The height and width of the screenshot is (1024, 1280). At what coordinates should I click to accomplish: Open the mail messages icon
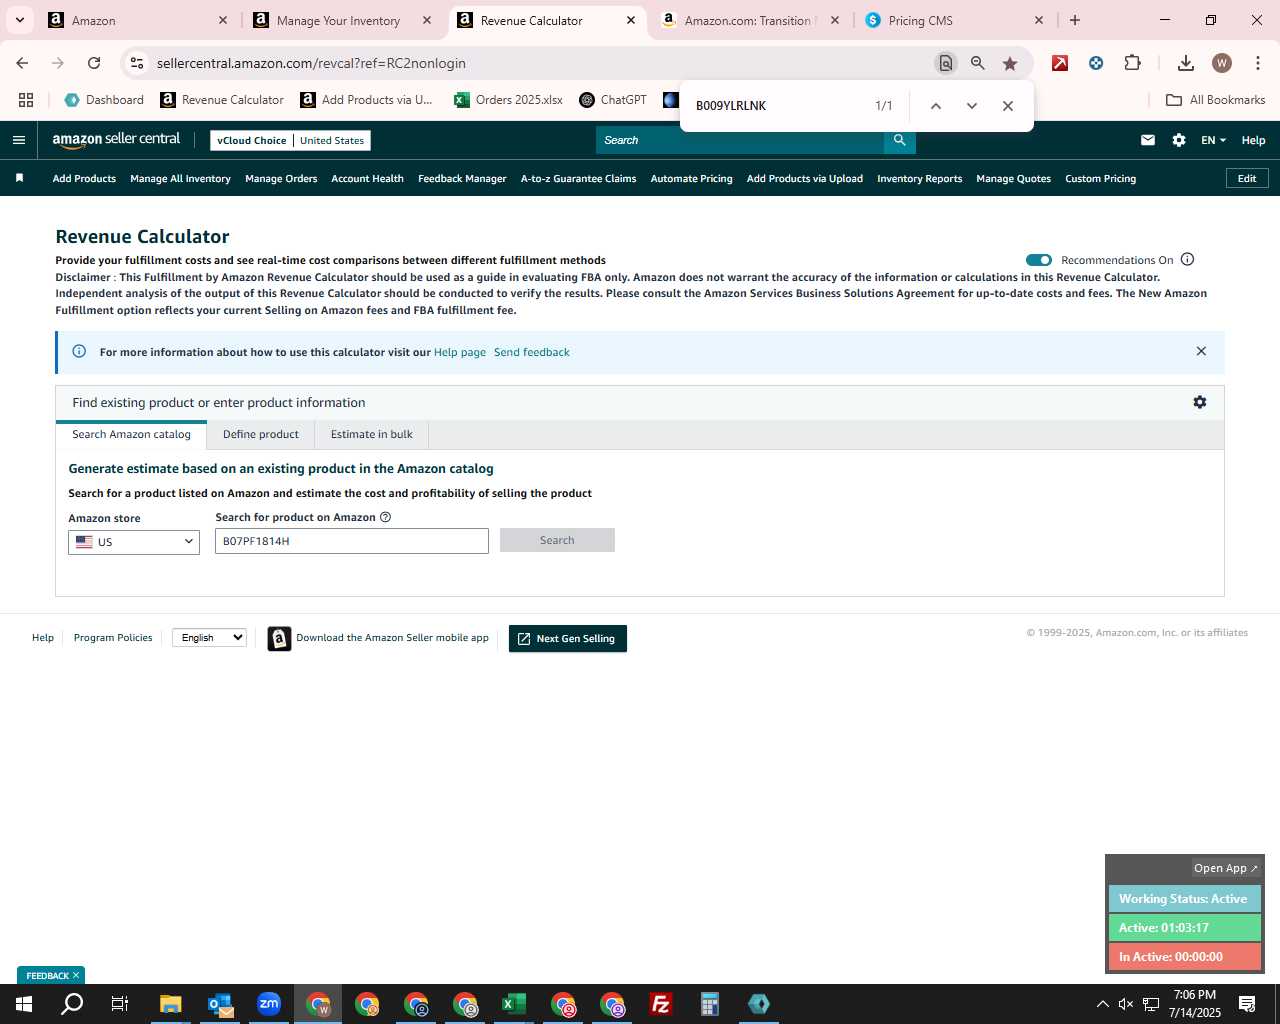1148,140
